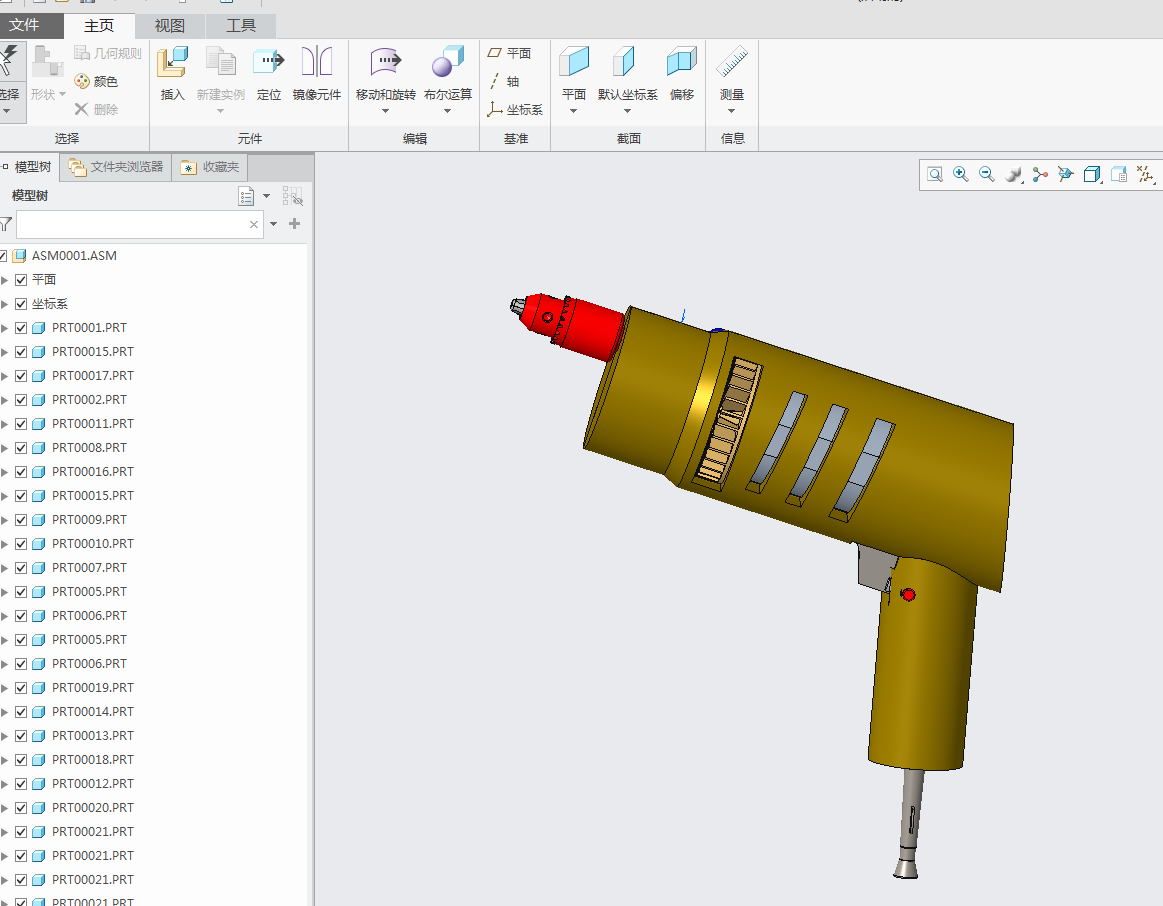The height and width of the screenshot is (906, 1163).
Task: Toggle the PRT0008.PRT checkbox
Action: (x=21, y=448)
